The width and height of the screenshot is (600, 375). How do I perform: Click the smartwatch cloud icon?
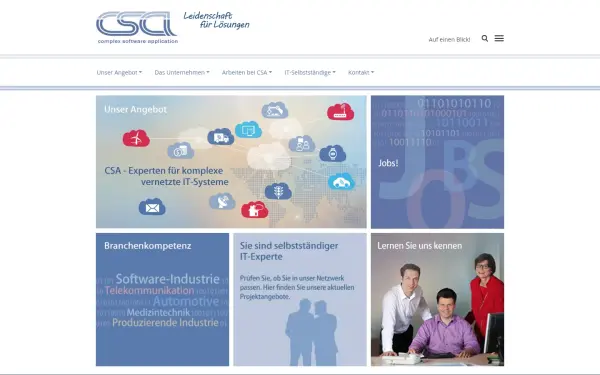tap(333, 153)
